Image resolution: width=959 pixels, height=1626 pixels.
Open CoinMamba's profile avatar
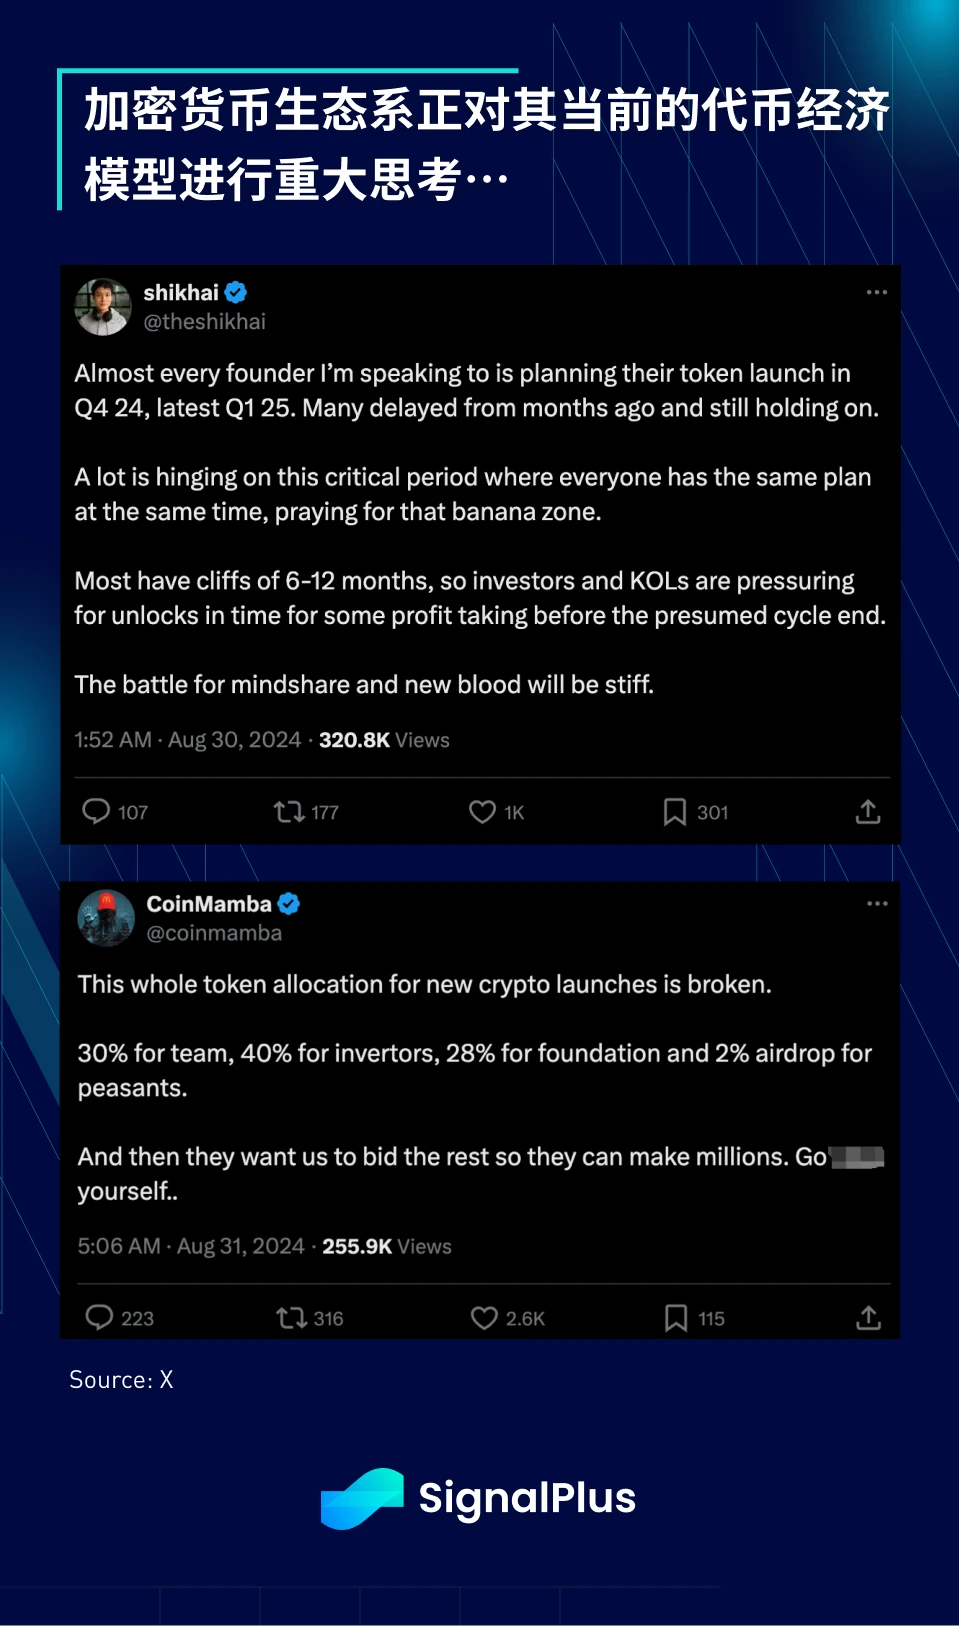pyautogui.click(x=106, y=918)
